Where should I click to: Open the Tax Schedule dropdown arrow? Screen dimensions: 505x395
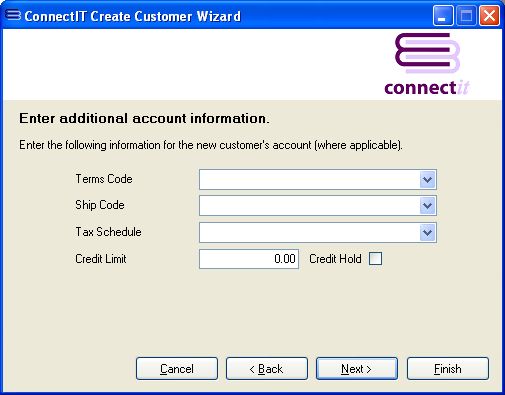427,232
